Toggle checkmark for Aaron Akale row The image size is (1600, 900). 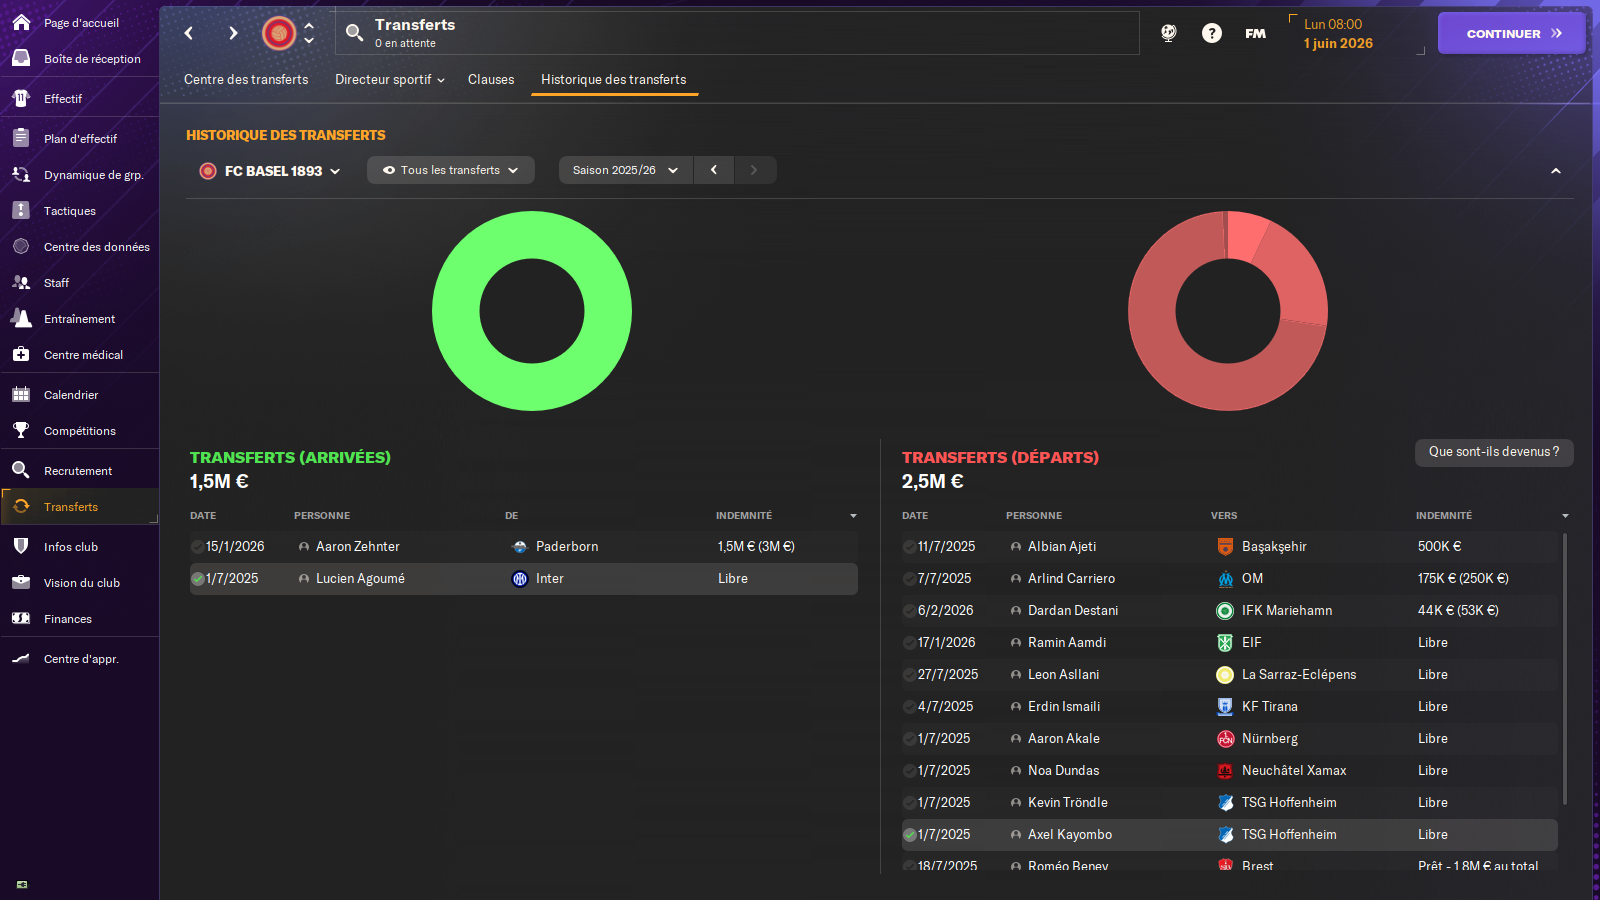pyautogui.click(x=909, y=739)
